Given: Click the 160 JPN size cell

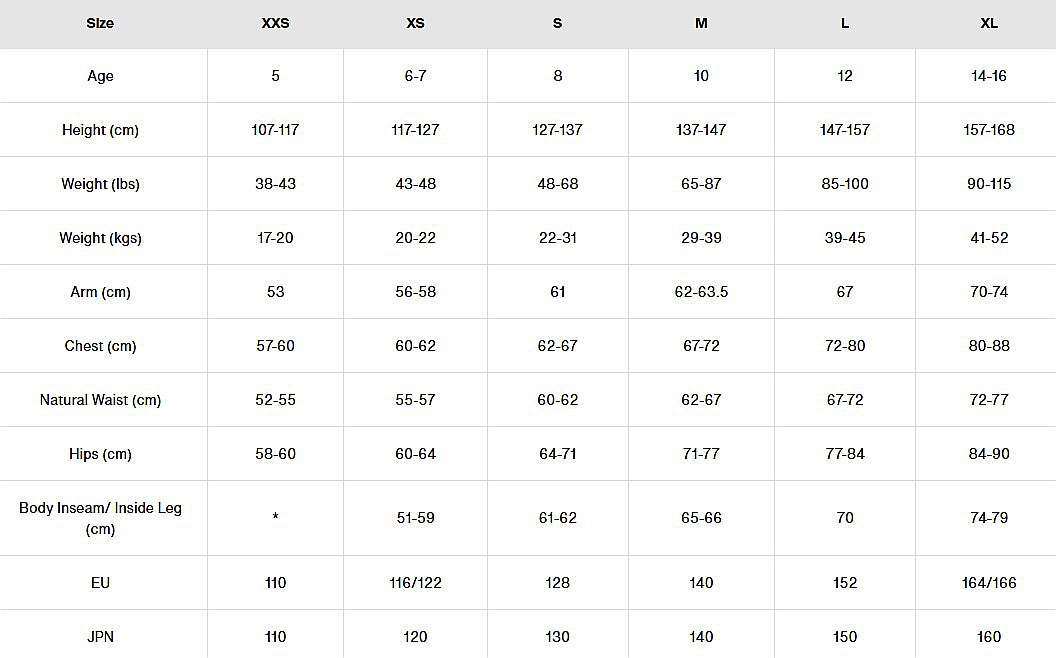Looking at the screenshot, I should point(988,637).
